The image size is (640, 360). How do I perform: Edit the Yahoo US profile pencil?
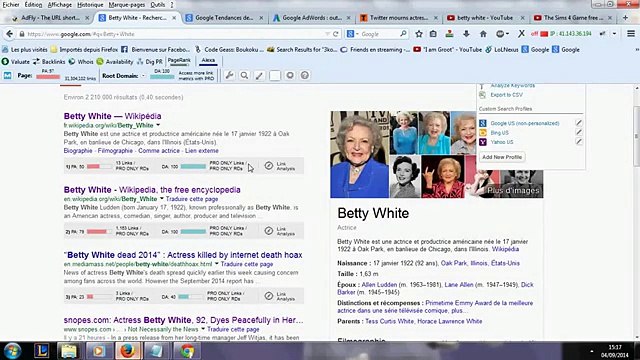coord(578,142)
